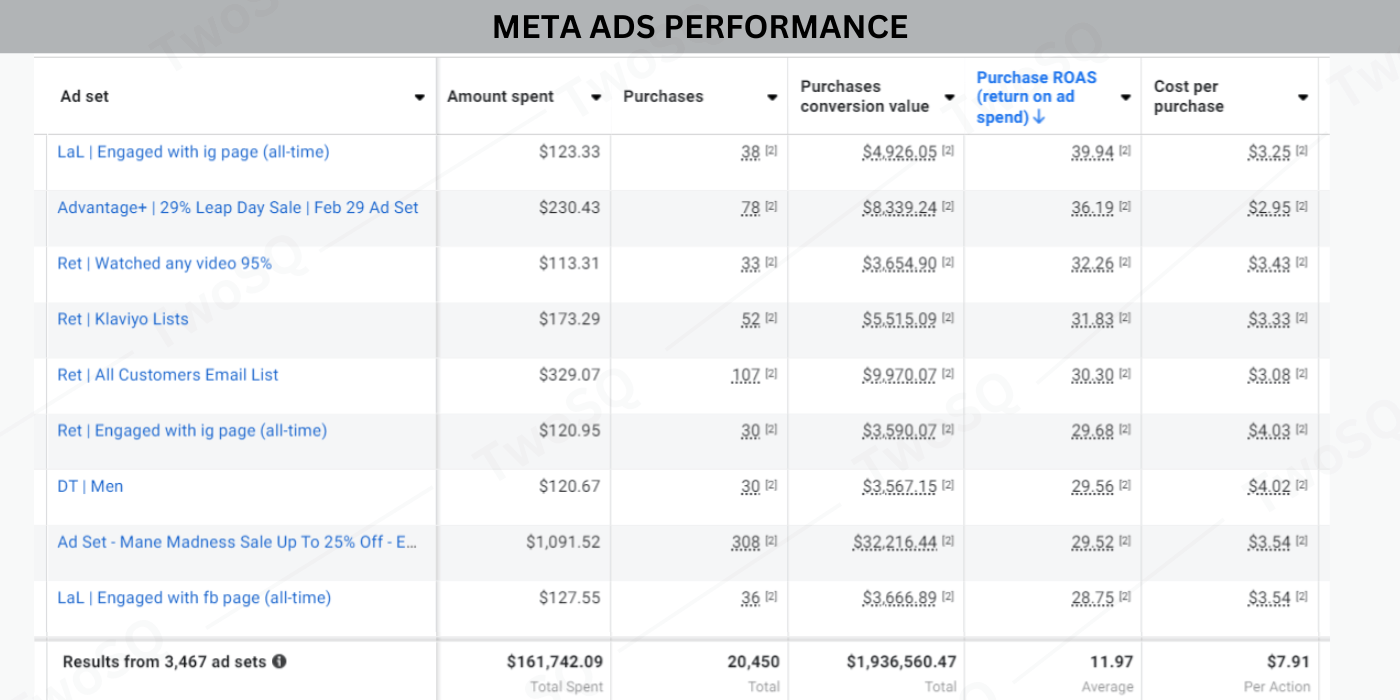Click footnote marker next to $8,339.24 conversion value

(948, 208)
